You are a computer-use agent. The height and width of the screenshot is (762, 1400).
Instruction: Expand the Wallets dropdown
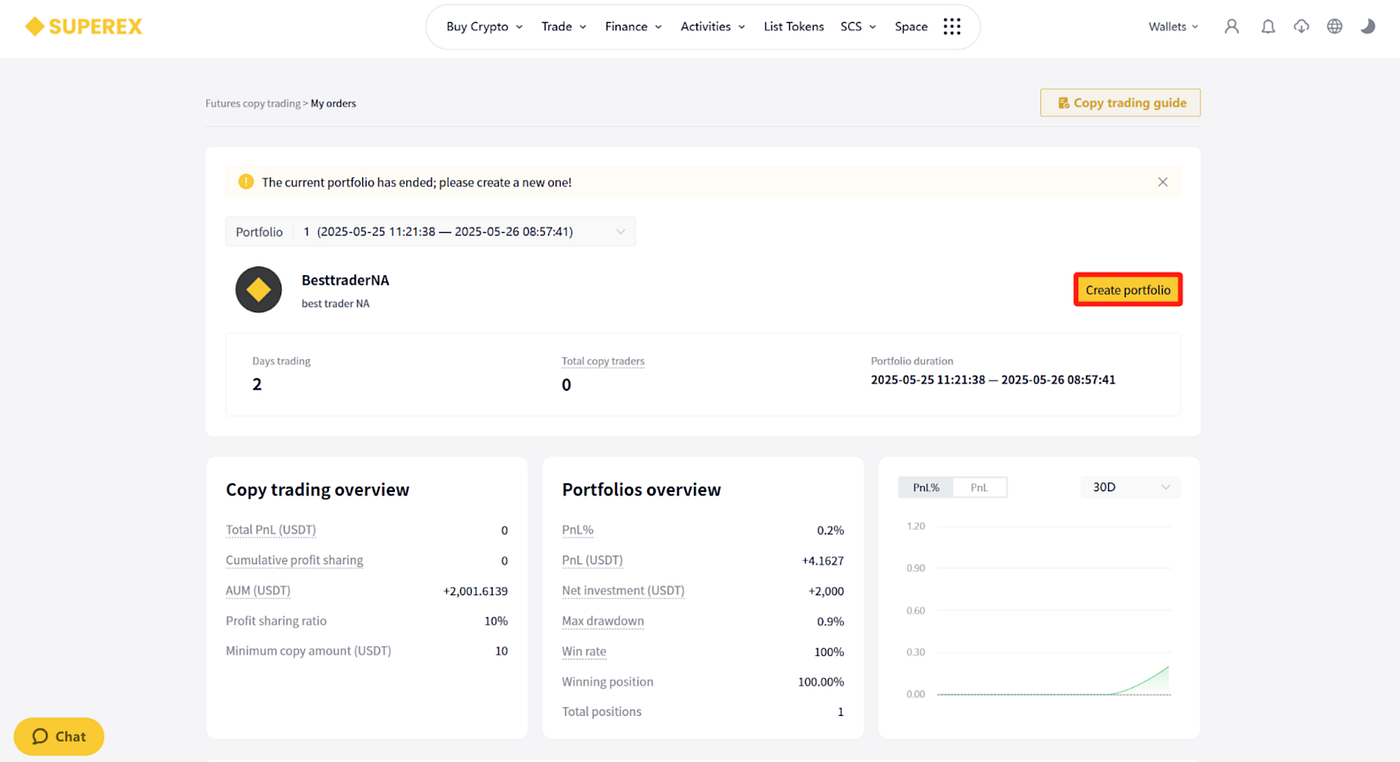click(1173, 27)
